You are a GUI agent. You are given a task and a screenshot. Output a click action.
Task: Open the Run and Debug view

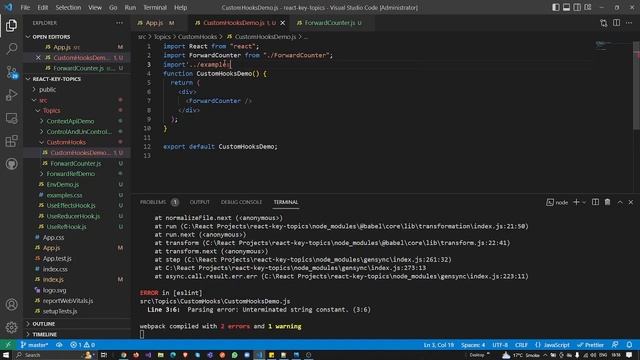point(11,95)
